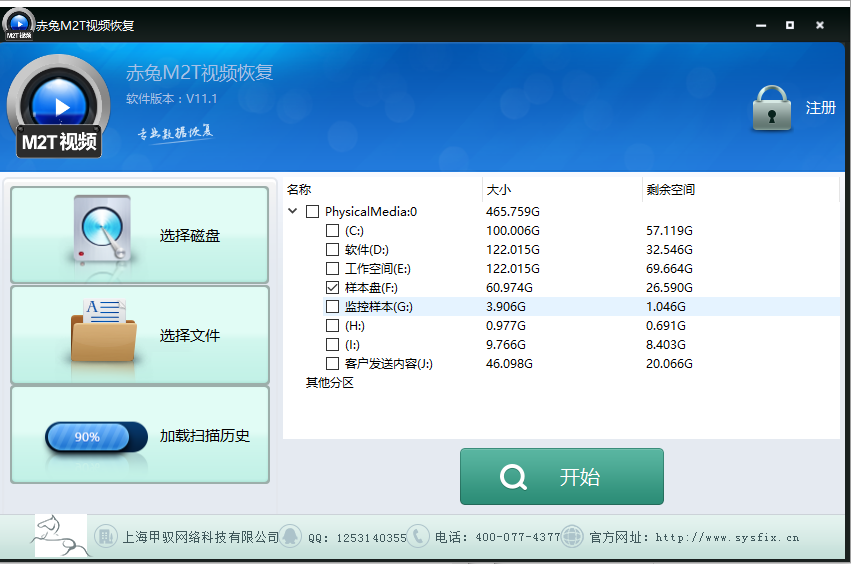
Task: Select the PhysicalMedia:0 label
Action: coord(371,212)
